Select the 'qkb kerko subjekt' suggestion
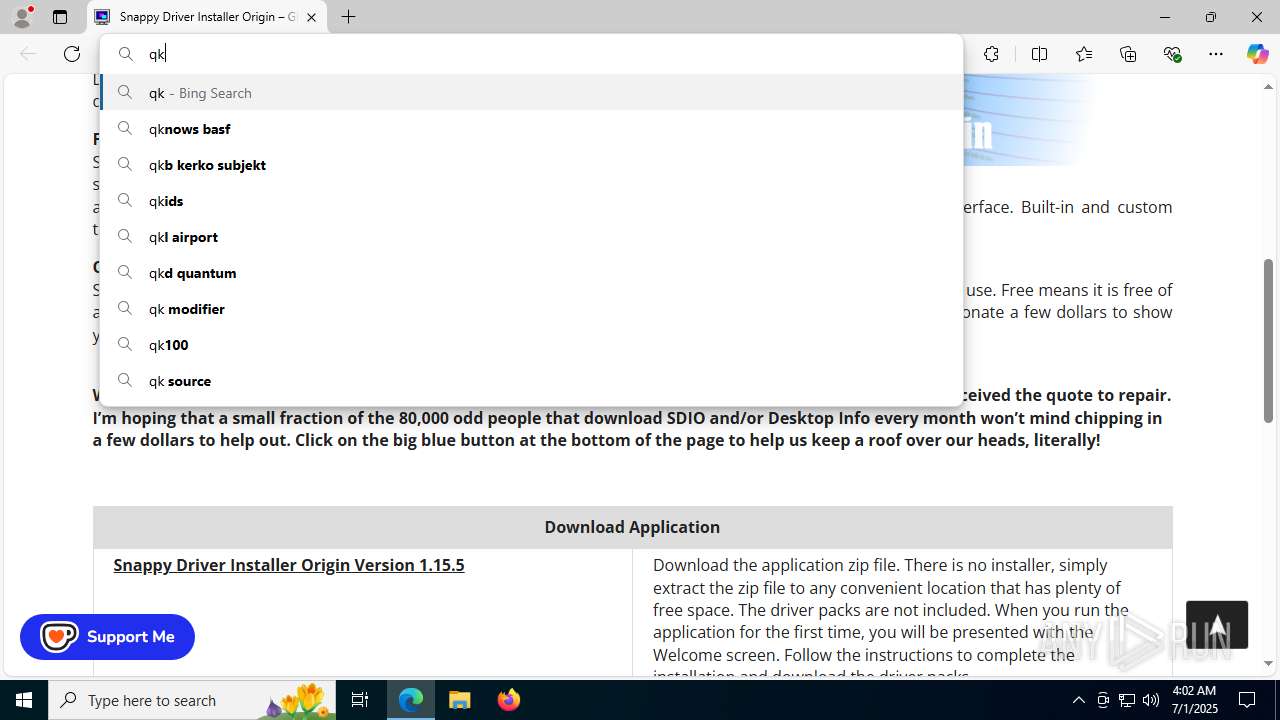This screenshot has height=720, width=1280. tap(531, 165)
